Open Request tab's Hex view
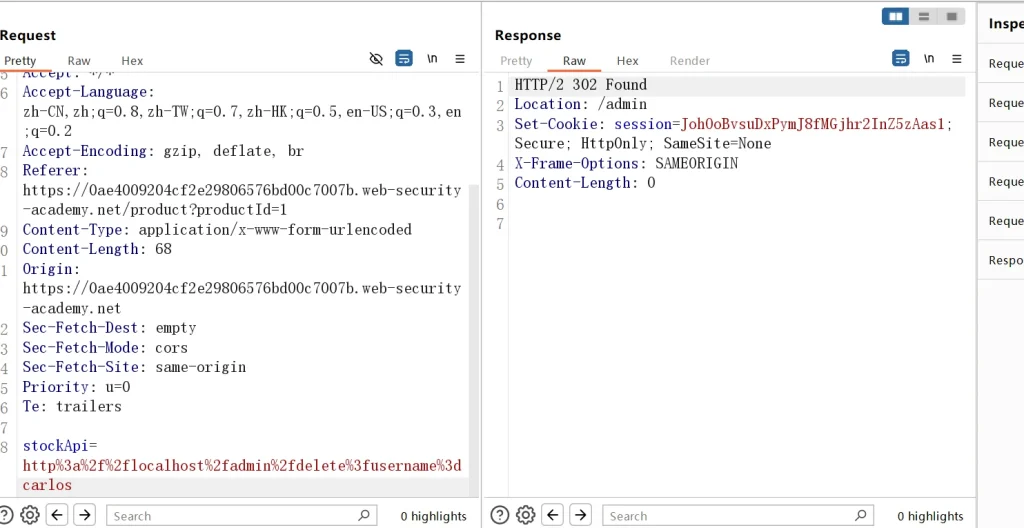This screenshot has width=1024, height=528. pos(132,61)
